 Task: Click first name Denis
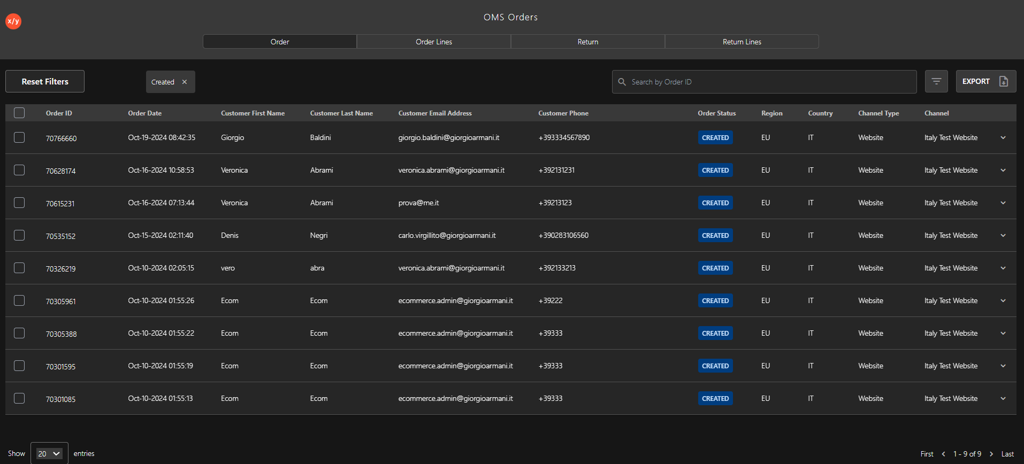pos(230,235)
